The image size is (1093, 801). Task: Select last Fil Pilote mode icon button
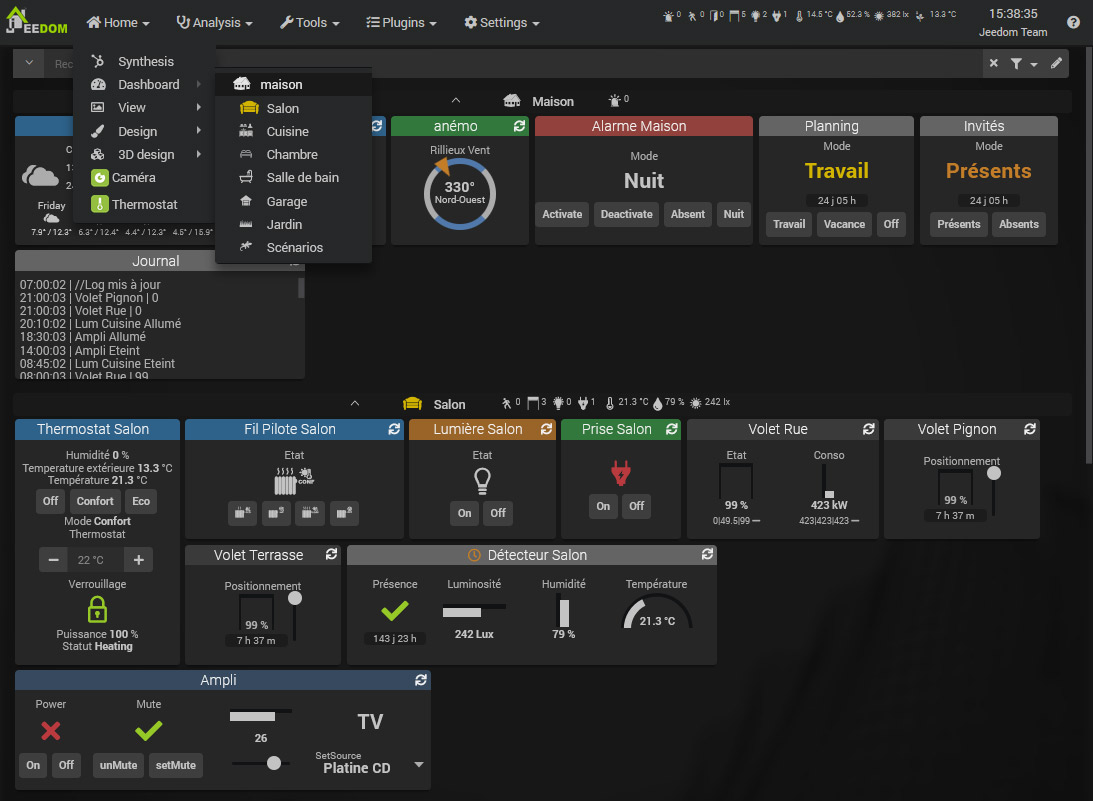(x=344, y=513)
